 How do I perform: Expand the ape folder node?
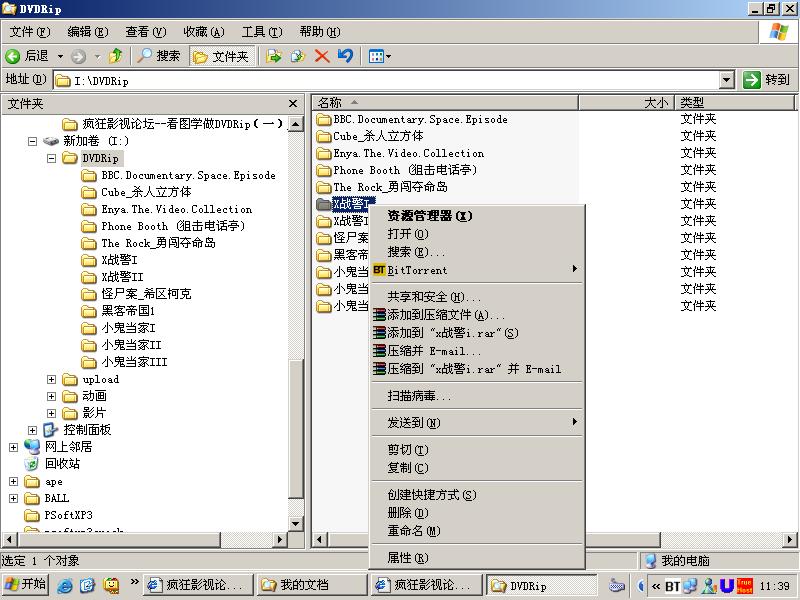point(14,482)
